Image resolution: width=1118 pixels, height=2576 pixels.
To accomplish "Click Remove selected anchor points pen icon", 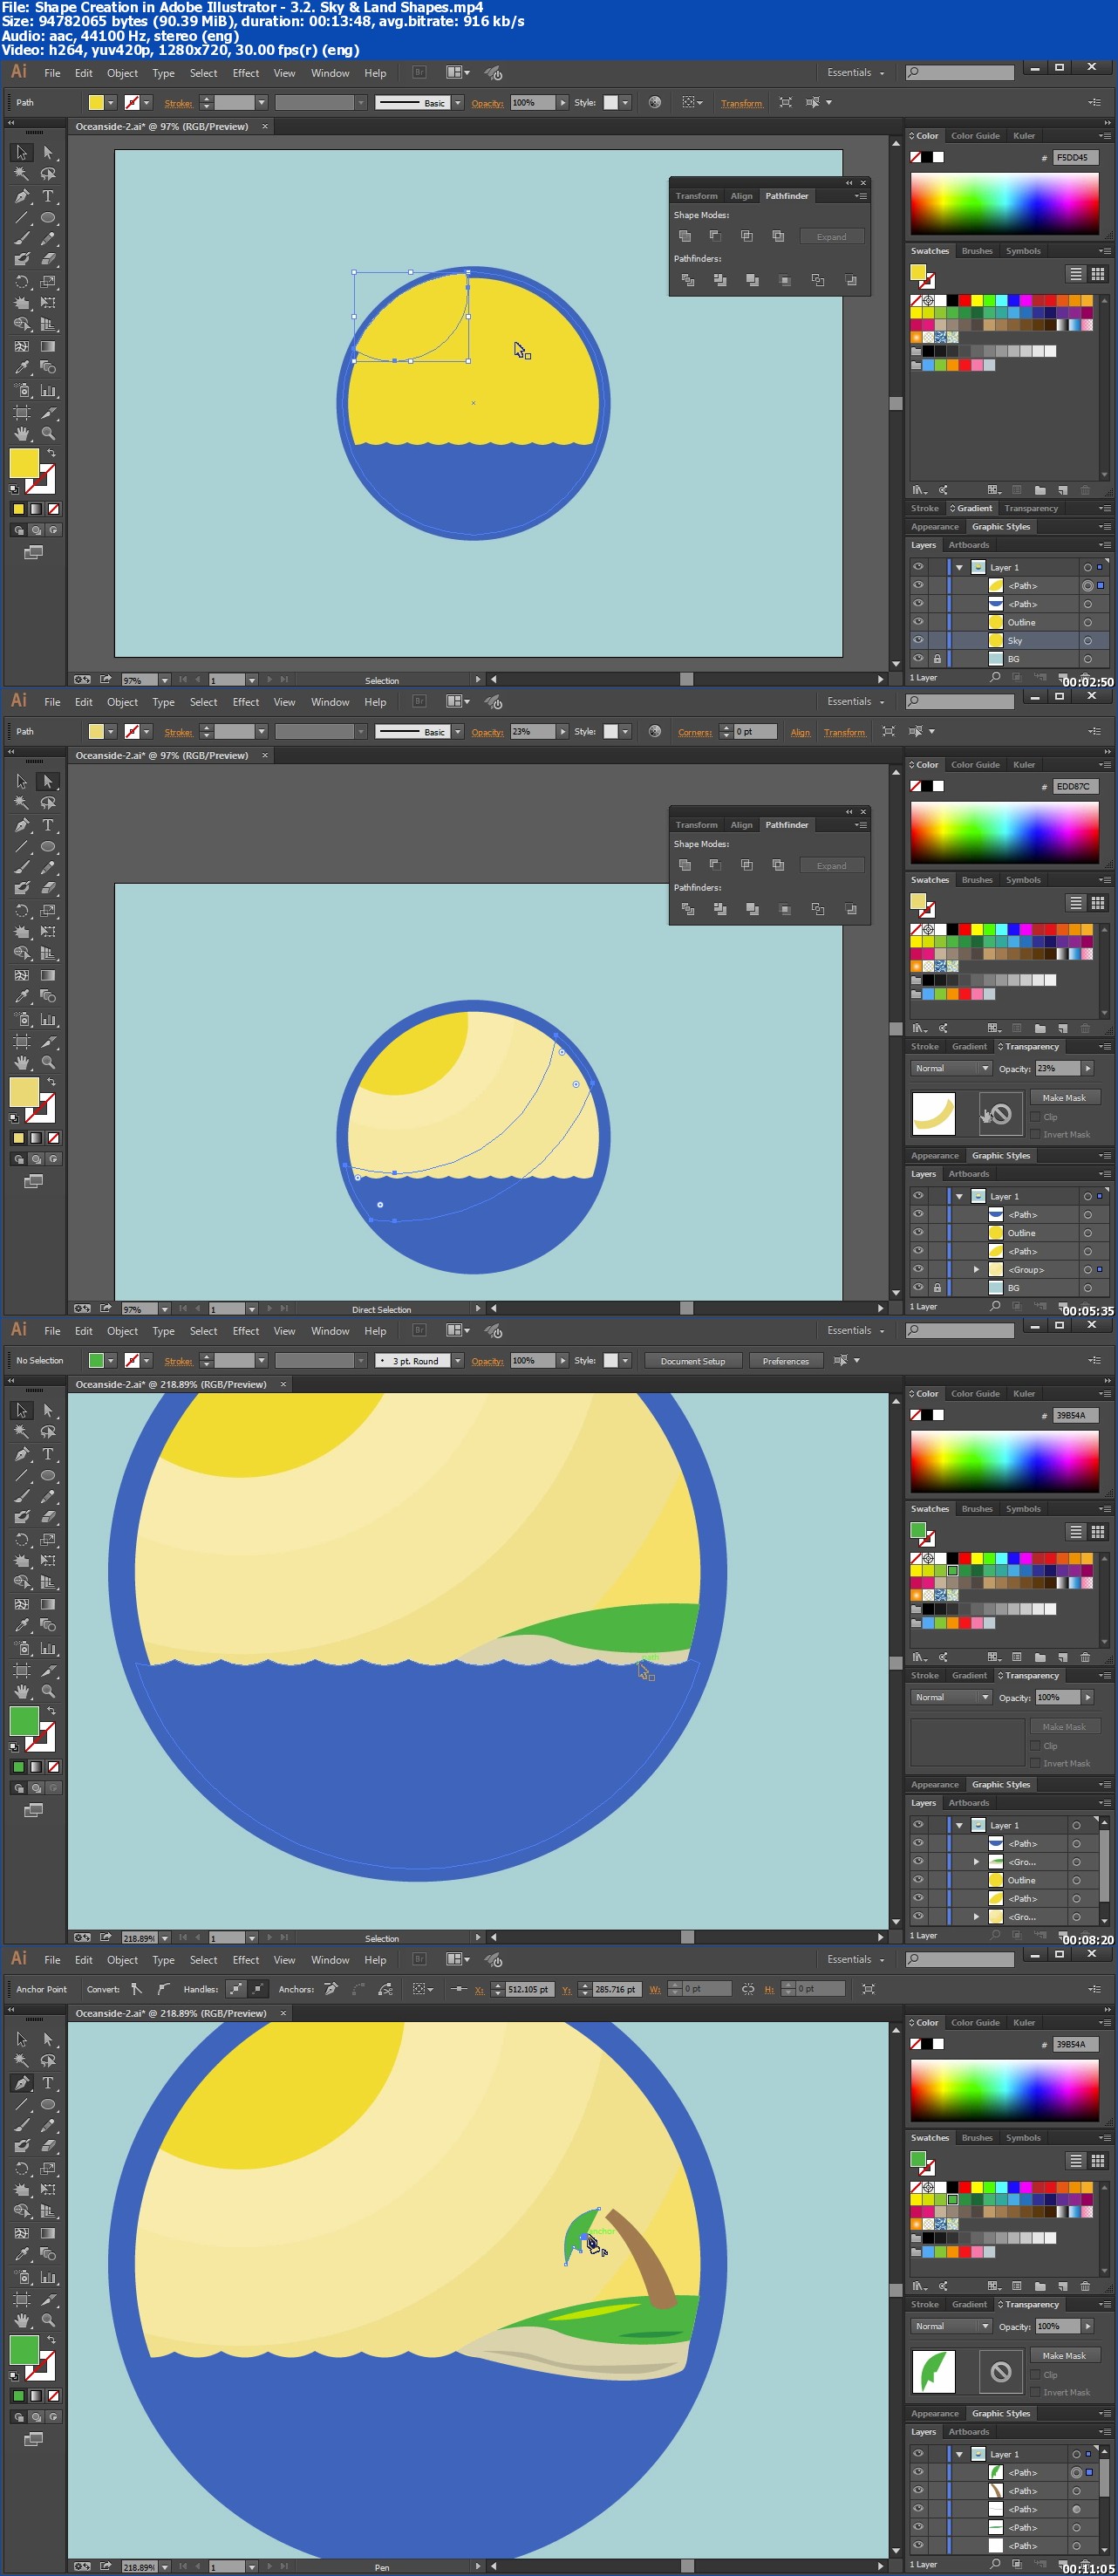I will (331, 1989).
